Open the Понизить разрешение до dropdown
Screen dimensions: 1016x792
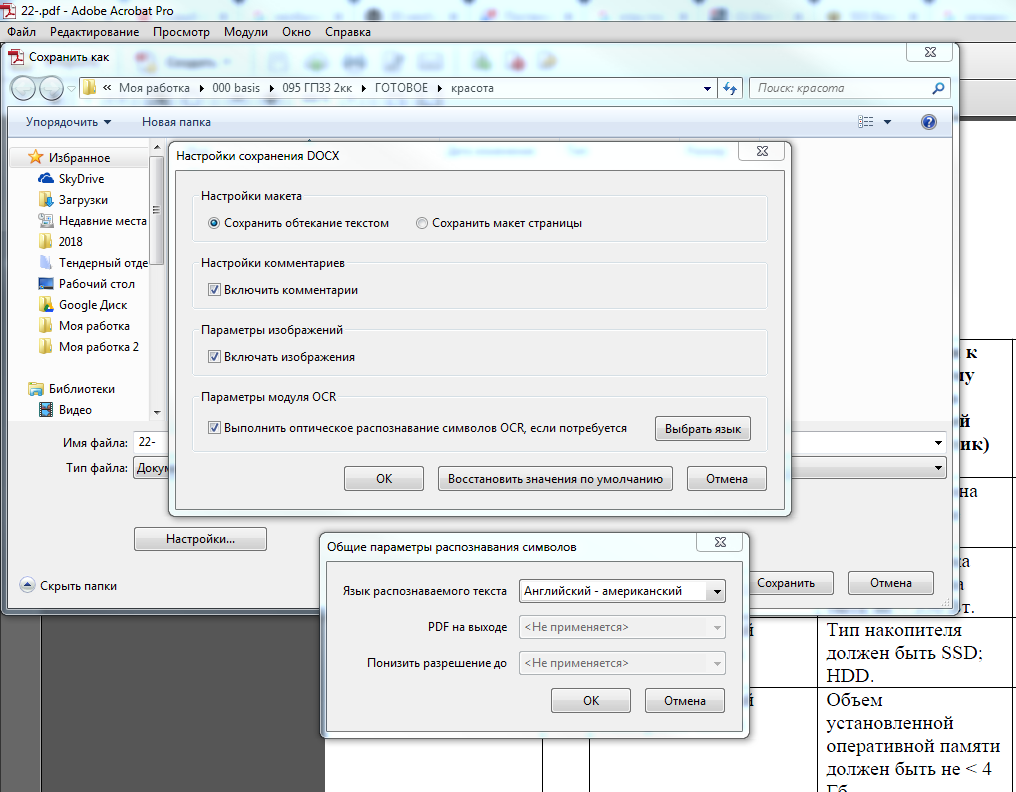pos(622,663)
